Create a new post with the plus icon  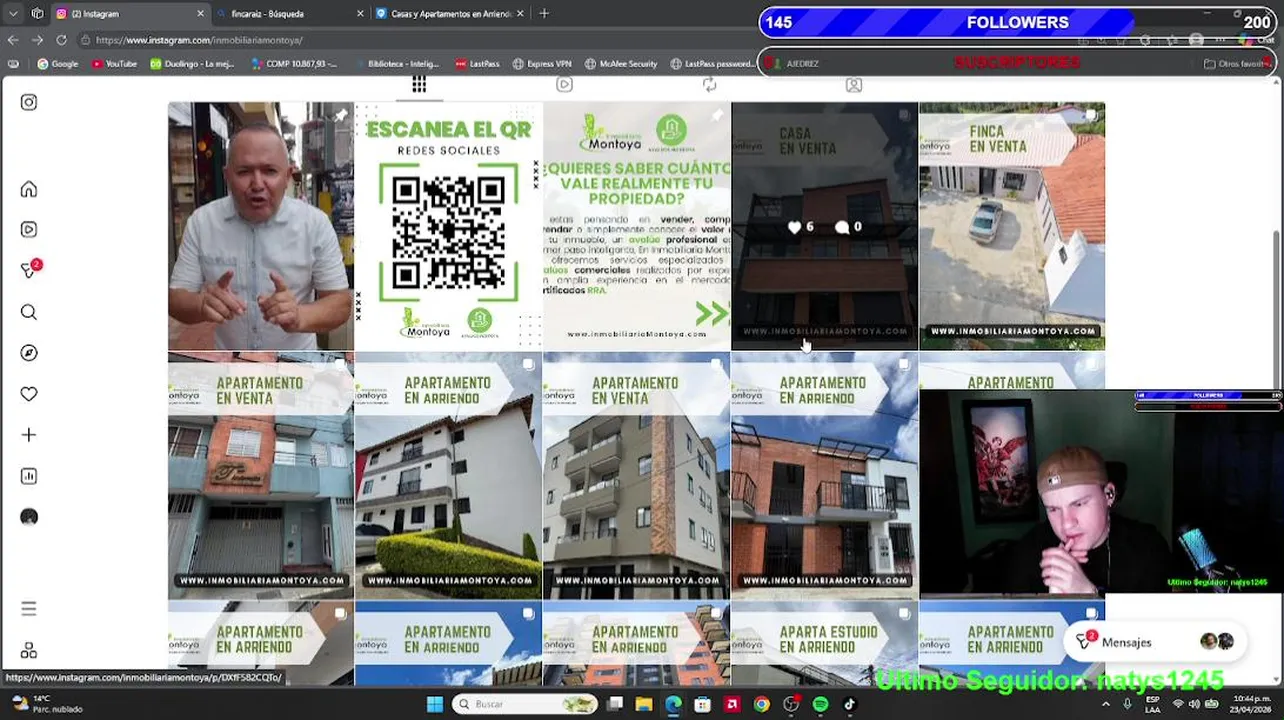29,435
